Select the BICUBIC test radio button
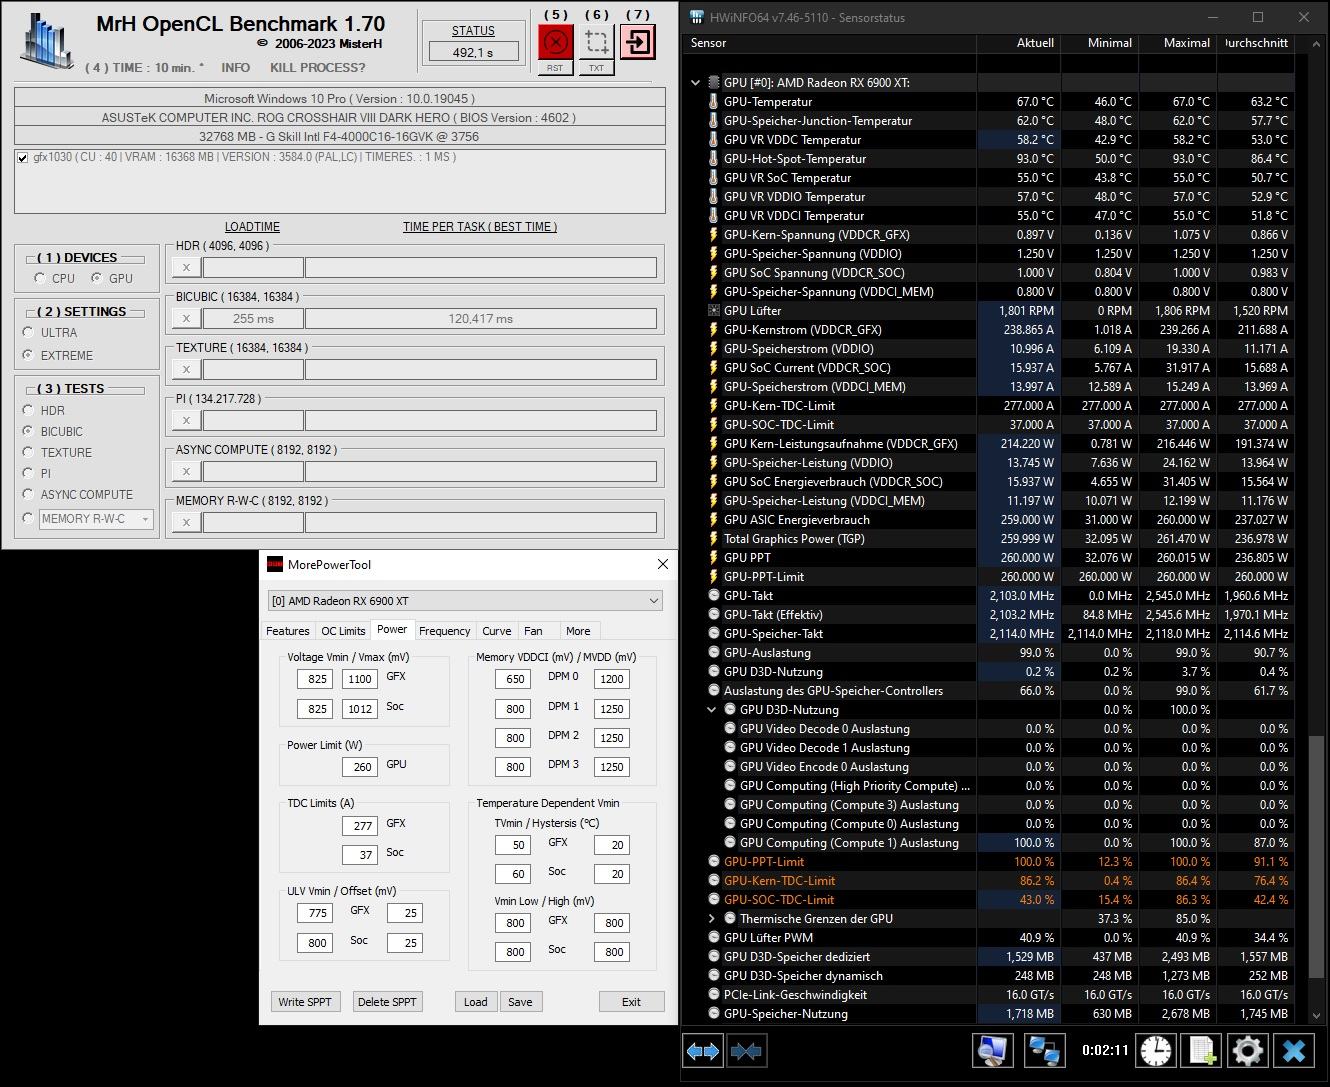Screen dimensions: 1330x1087 [28, 431]
